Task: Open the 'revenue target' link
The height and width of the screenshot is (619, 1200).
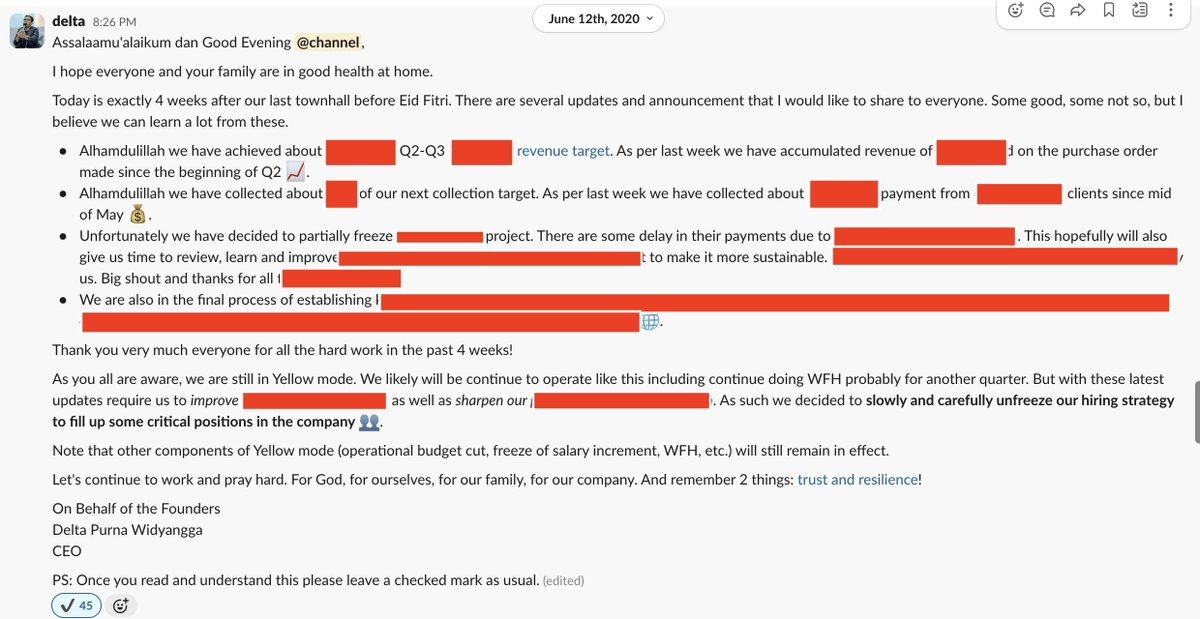Action: point(563,151)
